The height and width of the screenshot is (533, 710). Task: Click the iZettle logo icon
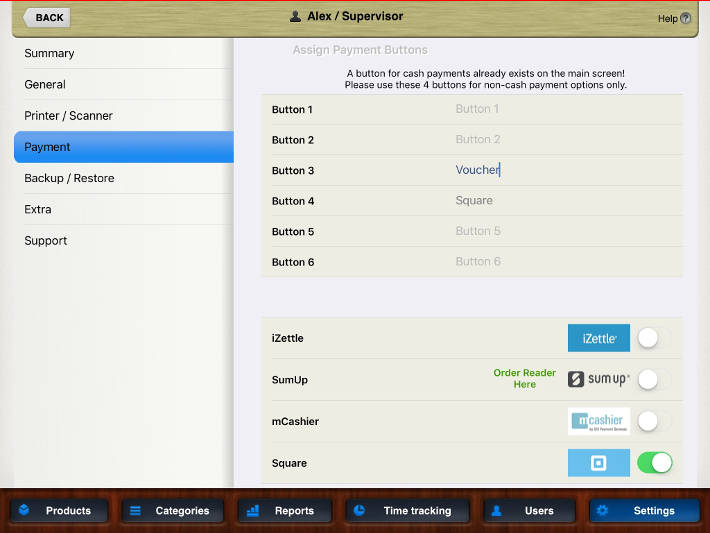(599, 338)
